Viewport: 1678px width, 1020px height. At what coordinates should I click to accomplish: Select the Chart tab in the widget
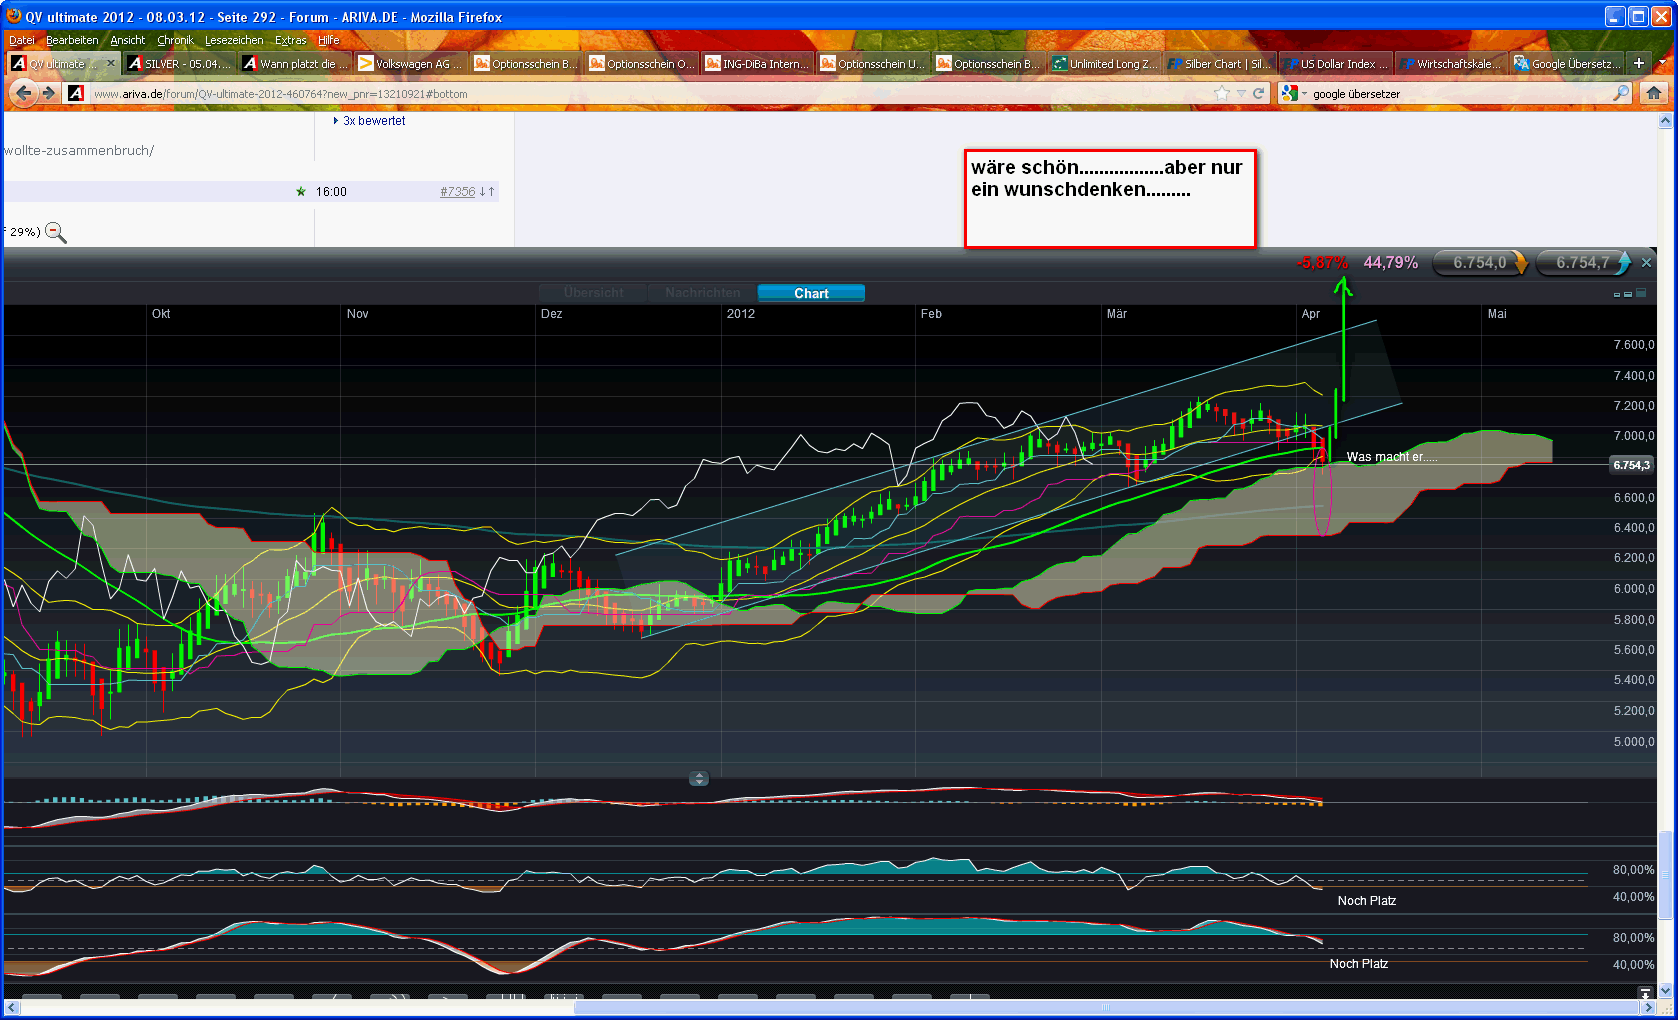click(811, 293)
